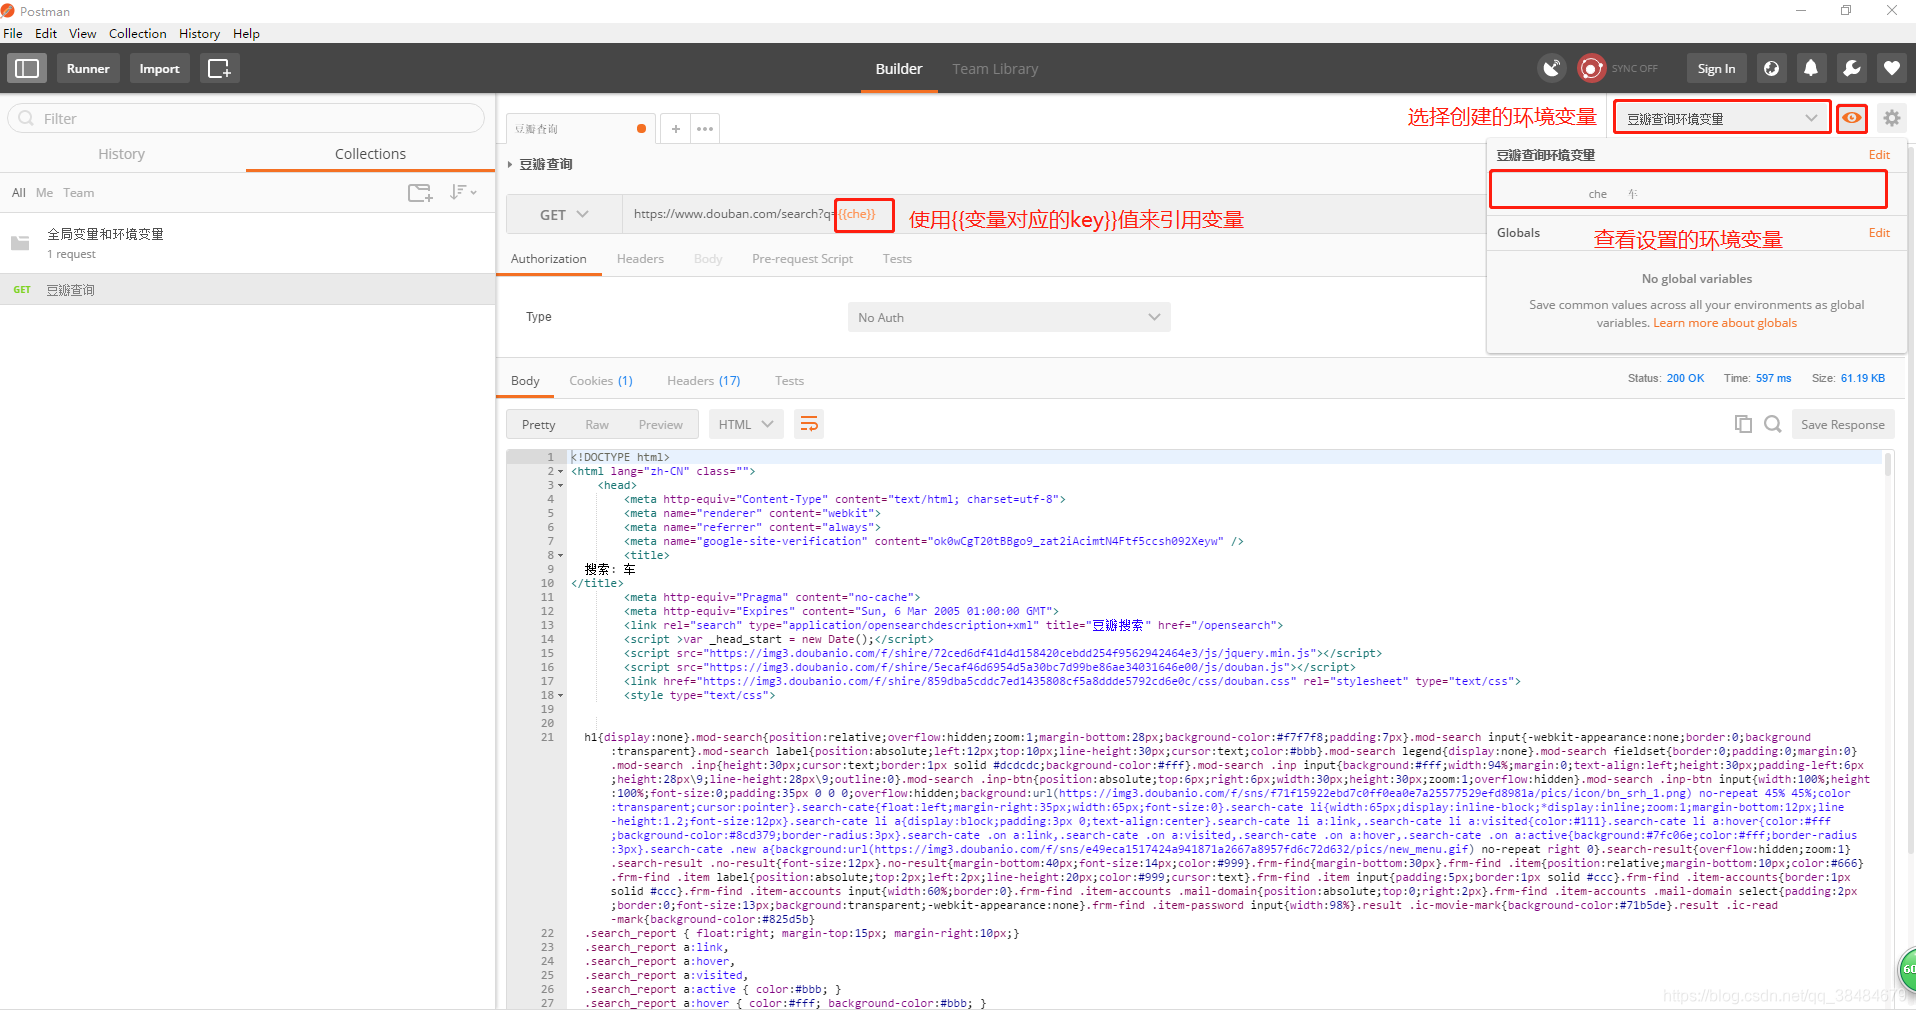Switch sidebar to History tab
Screen dimensions: 1916x1014
coord(122,154)
